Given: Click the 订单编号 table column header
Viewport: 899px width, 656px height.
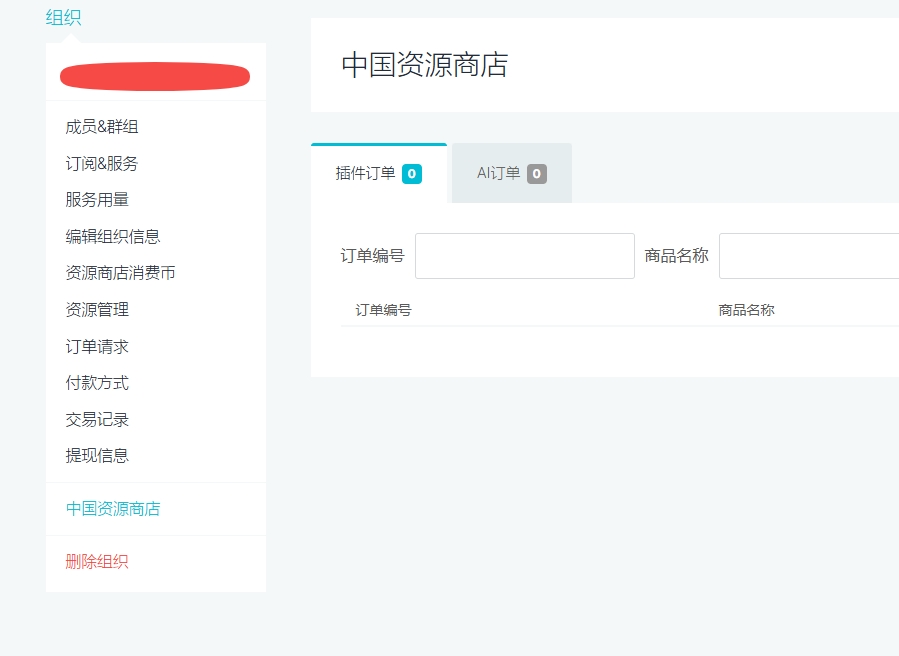Looking at the screenshot, I should [384, 310].
